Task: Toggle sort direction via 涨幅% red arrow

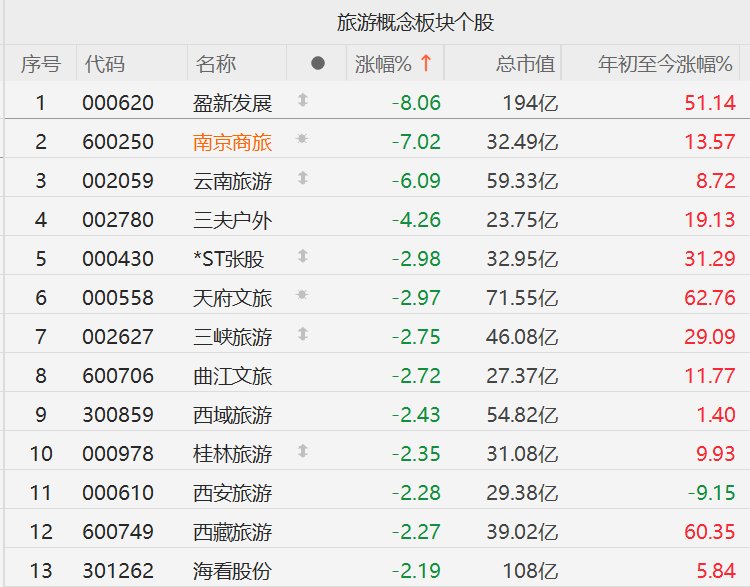Action: pyautogui.click(x=426, y=64)
